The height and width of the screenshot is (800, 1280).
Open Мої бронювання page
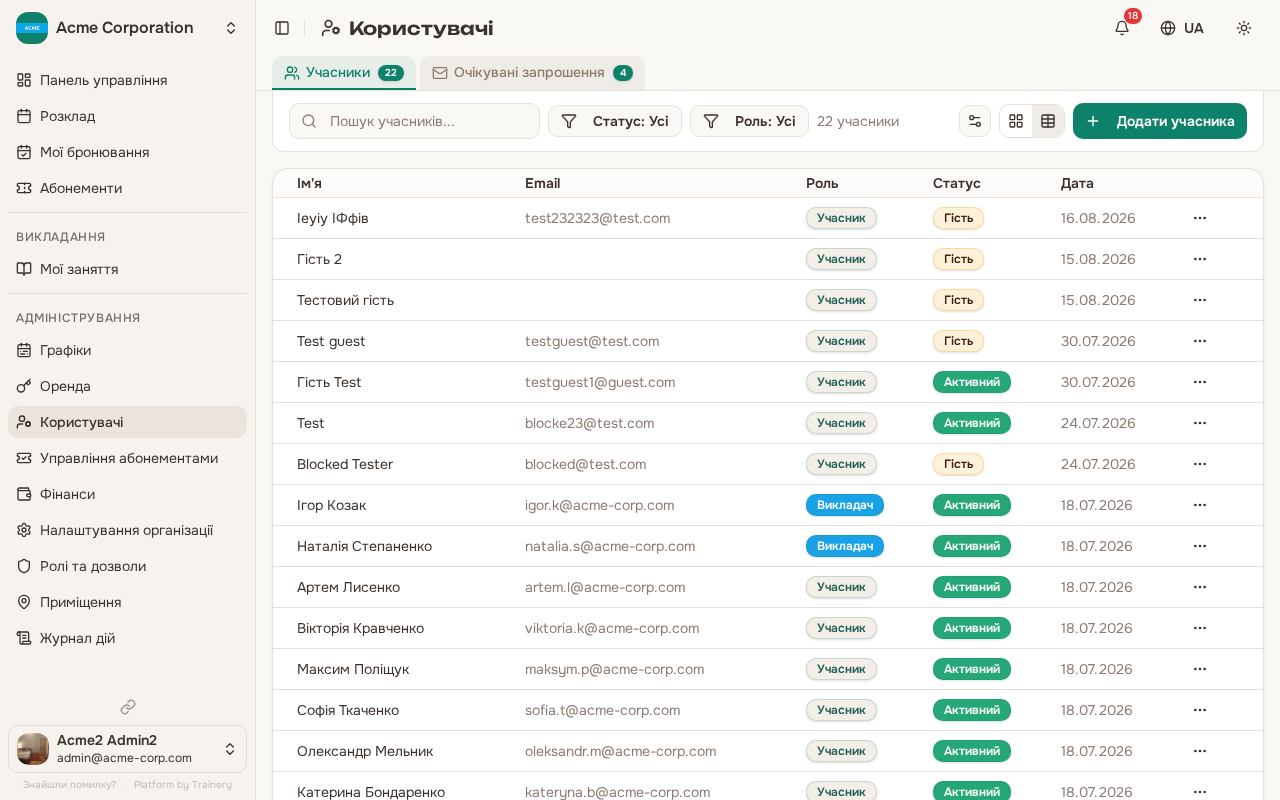click(x=127, y=152)
